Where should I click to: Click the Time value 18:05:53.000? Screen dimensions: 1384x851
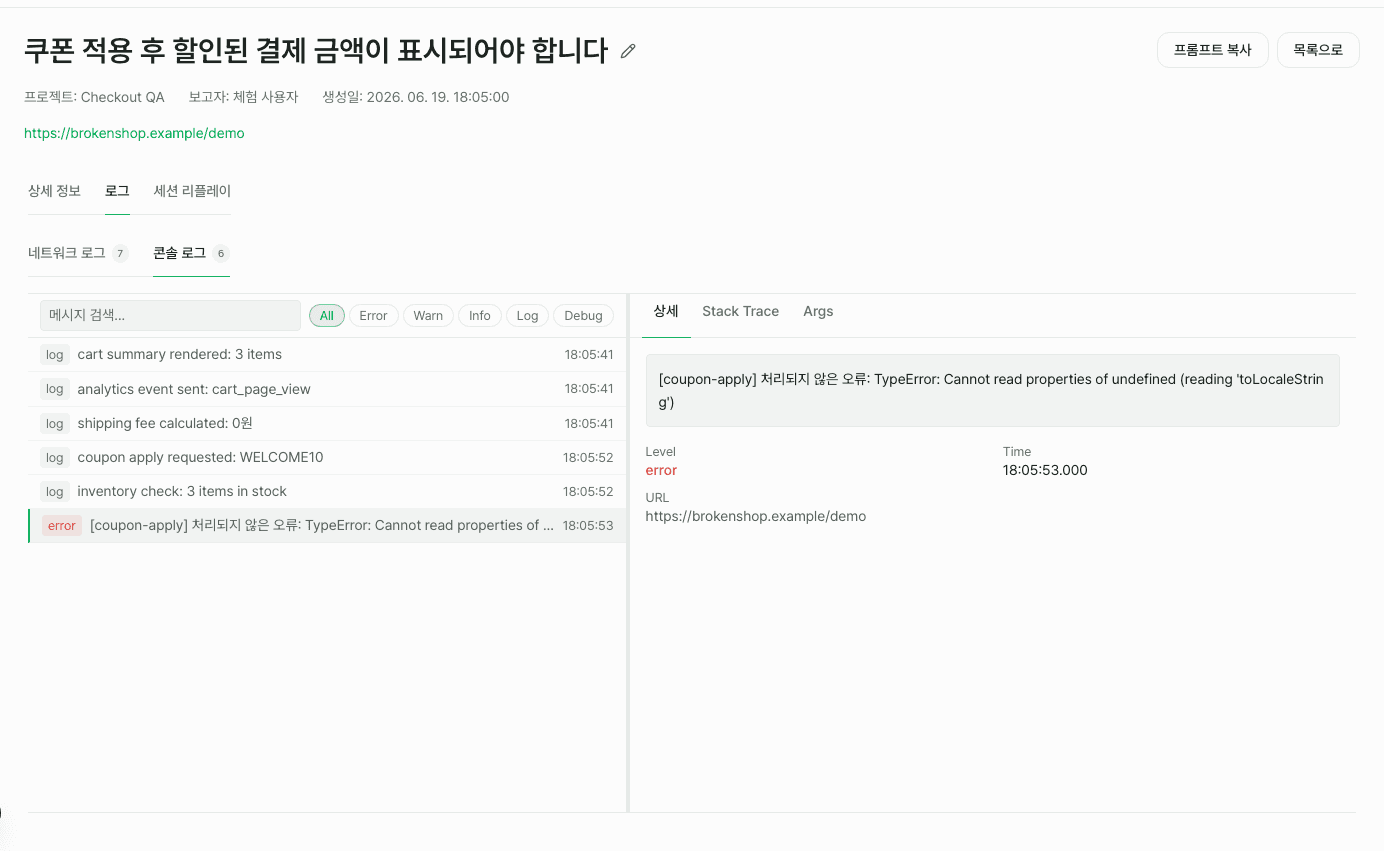coord(1045,470)
